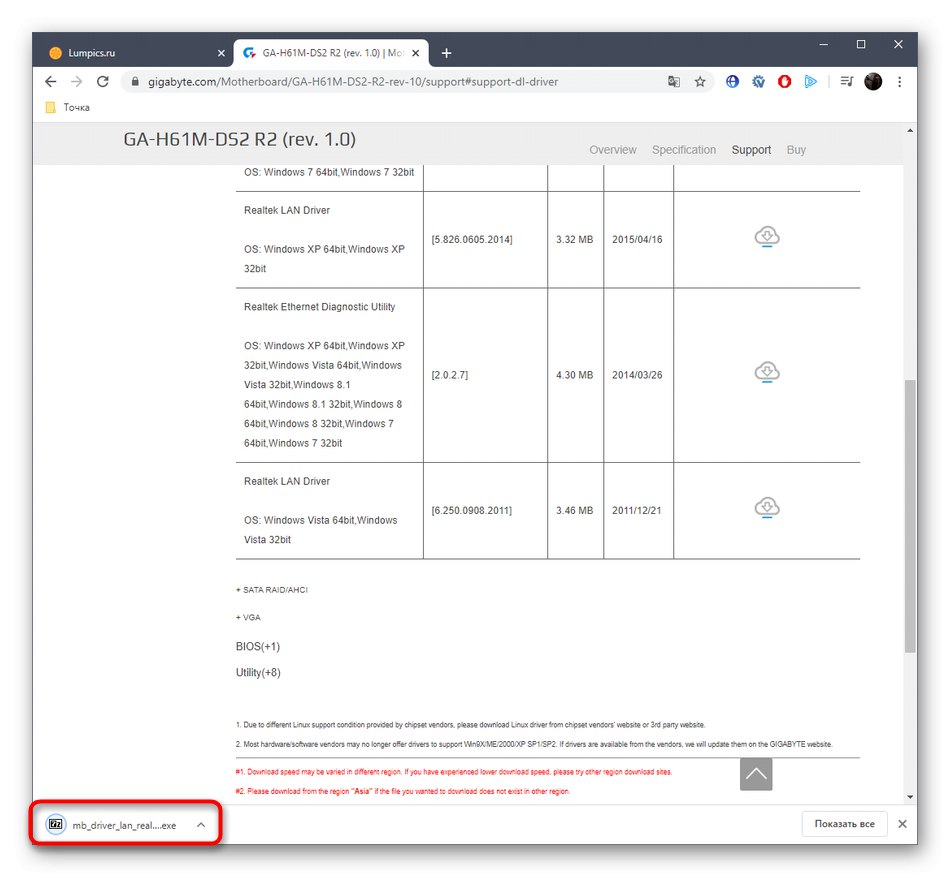The image size is (950, 877).
Task: Open a new browser tab
Action: (447, 53)
